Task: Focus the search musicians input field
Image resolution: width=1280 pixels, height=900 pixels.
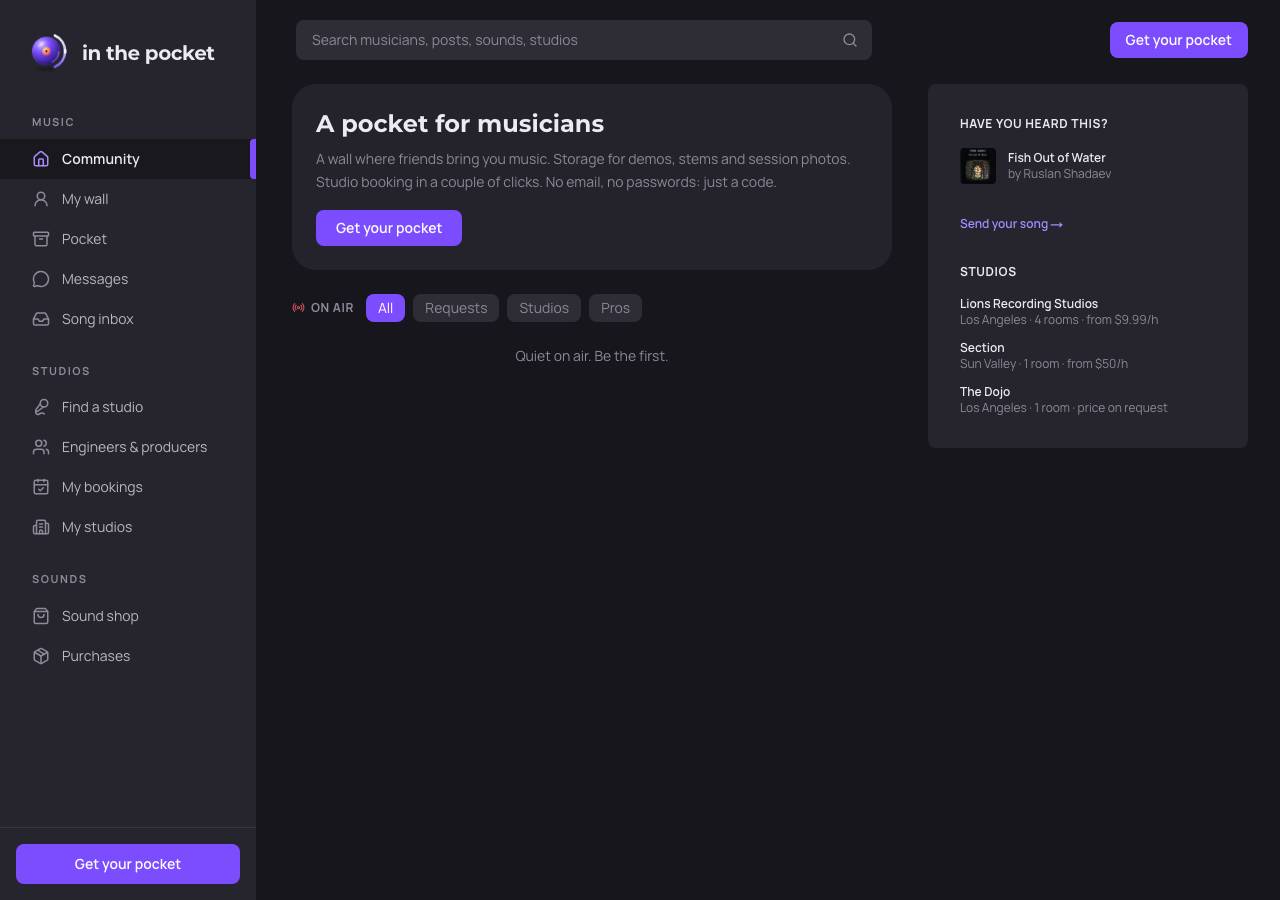Action: [x=584, y=40]
